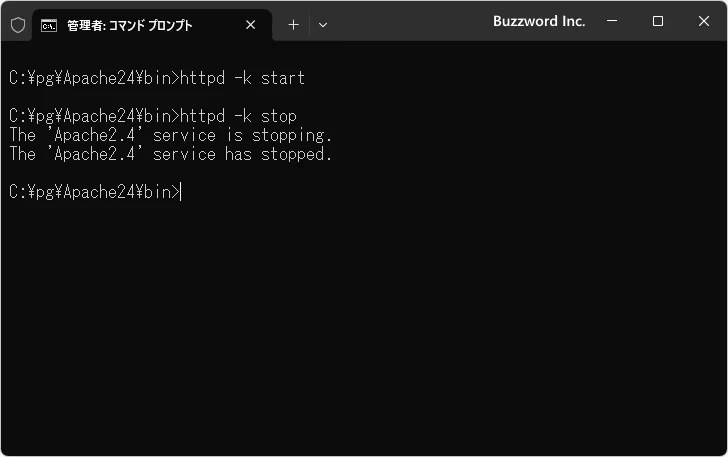The image size is (728, 457).
Task: Click the Command Prompt tab icon
Action: (x=49, y=24)
